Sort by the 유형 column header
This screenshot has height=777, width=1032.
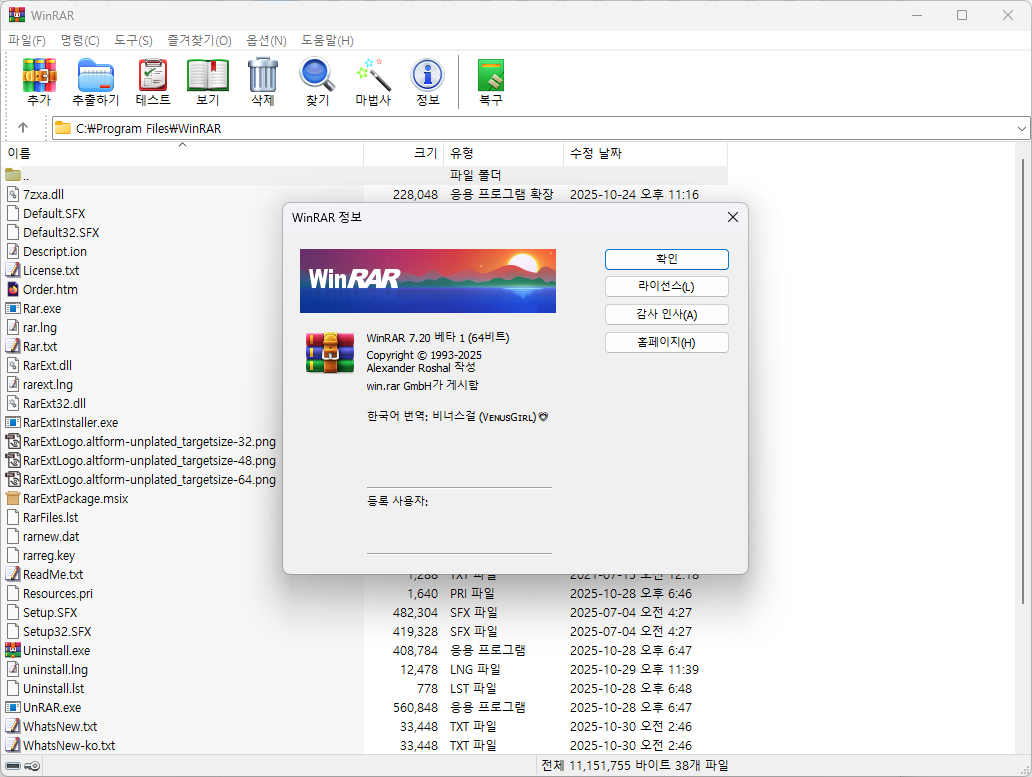coord(503,153)
